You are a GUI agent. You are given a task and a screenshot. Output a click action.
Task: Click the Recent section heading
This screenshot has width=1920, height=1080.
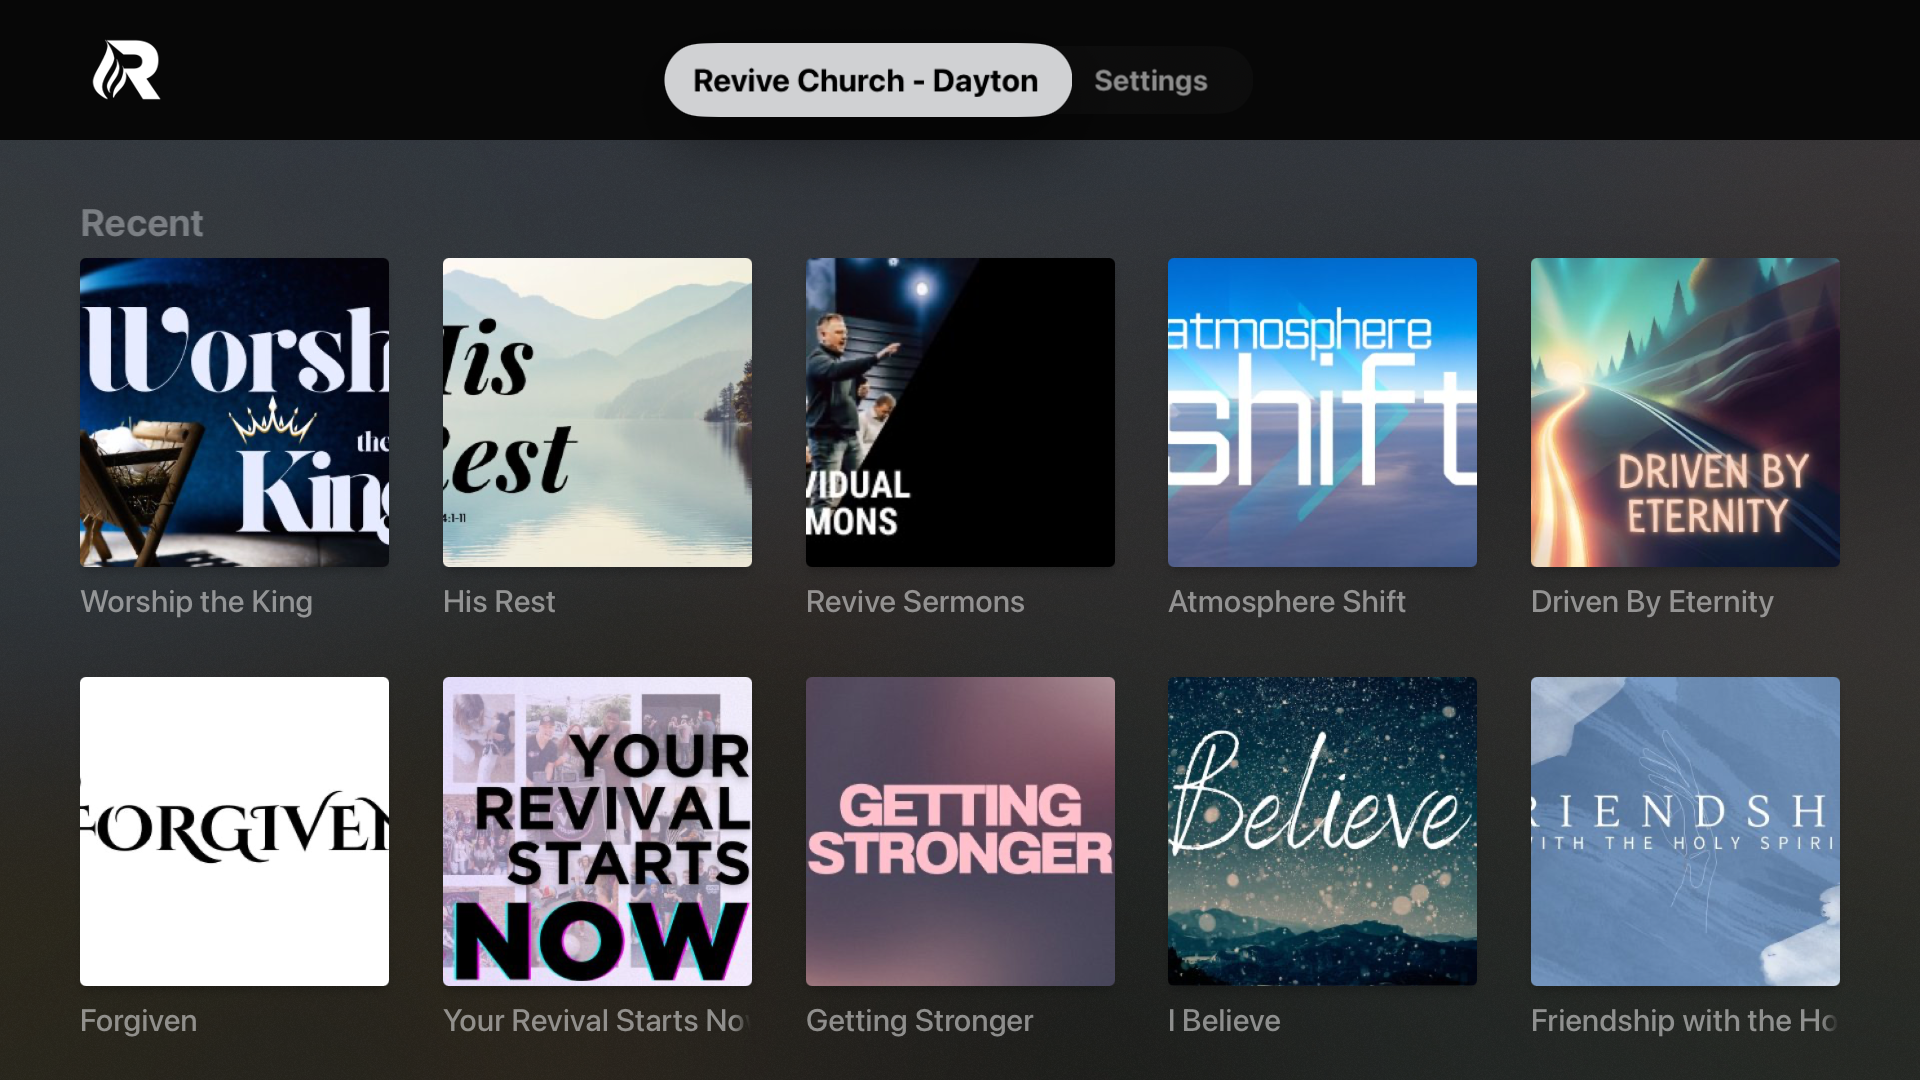pyautogui.click(x=142, y=223)
